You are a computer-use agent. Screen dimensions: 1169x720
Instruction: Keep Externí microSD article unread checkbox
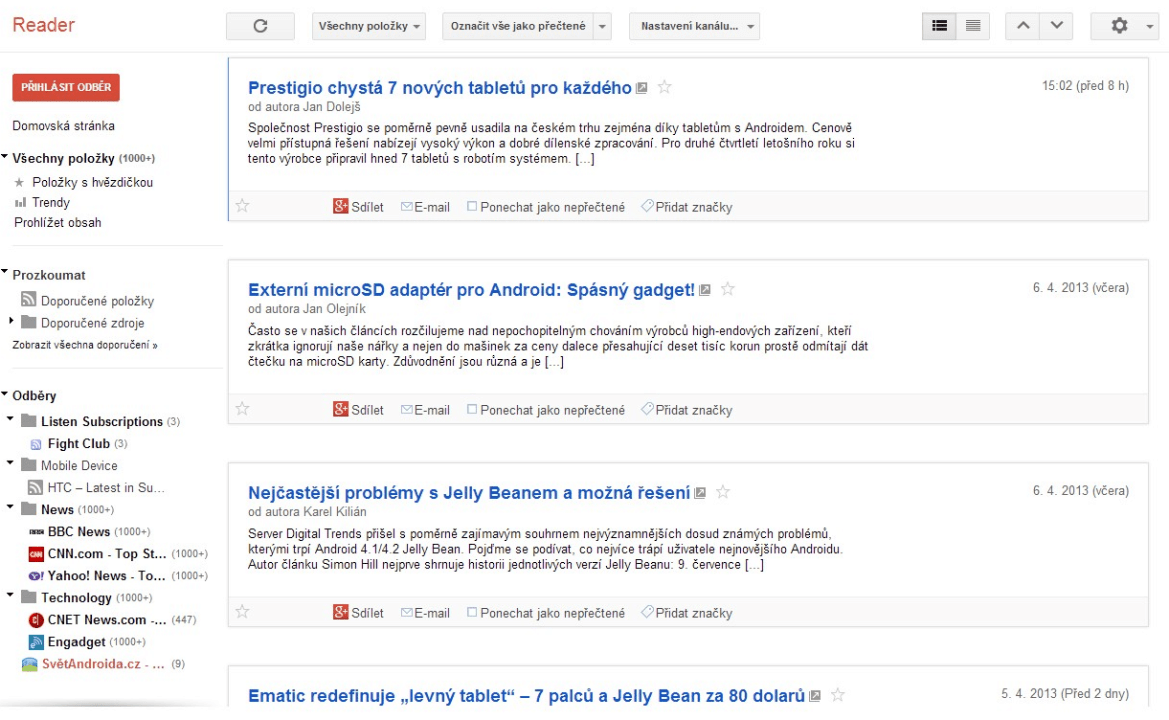pyautogui.click(x=473, y=410)
